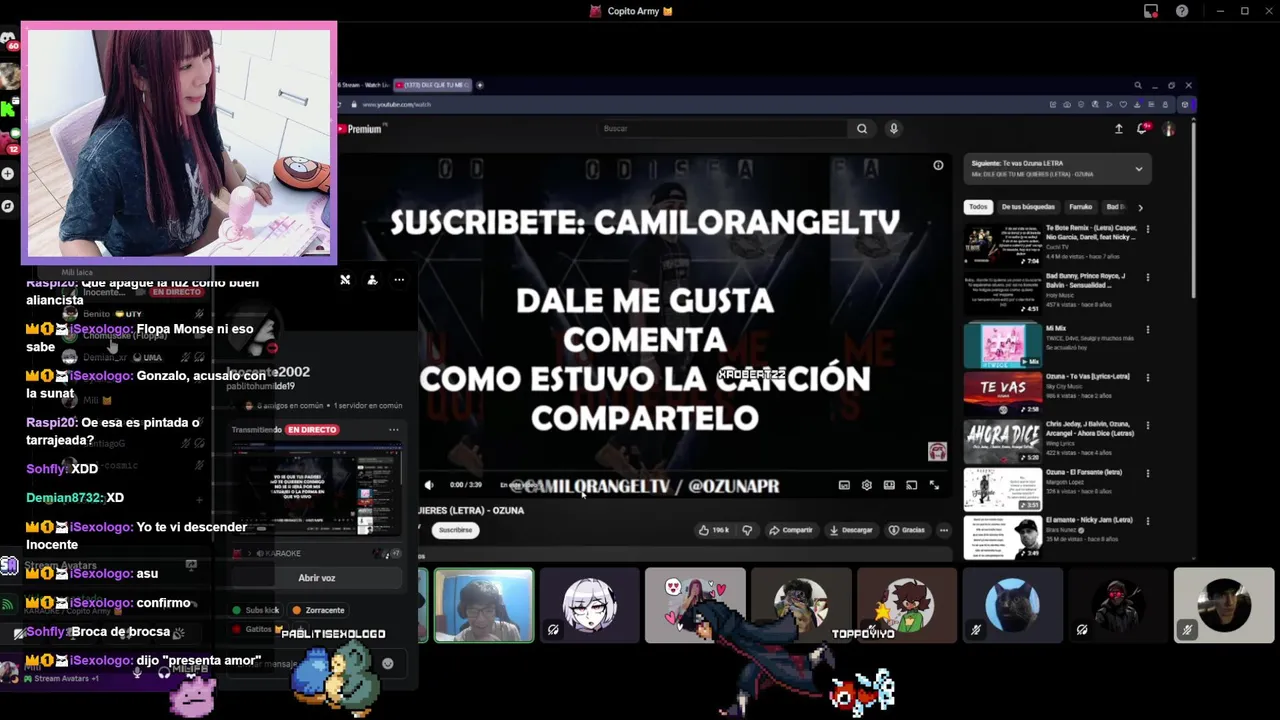Open options menu for Ozuna - Te Vas
The width and height of the screenshot is (1280, 720).
tap(1147, 377)
